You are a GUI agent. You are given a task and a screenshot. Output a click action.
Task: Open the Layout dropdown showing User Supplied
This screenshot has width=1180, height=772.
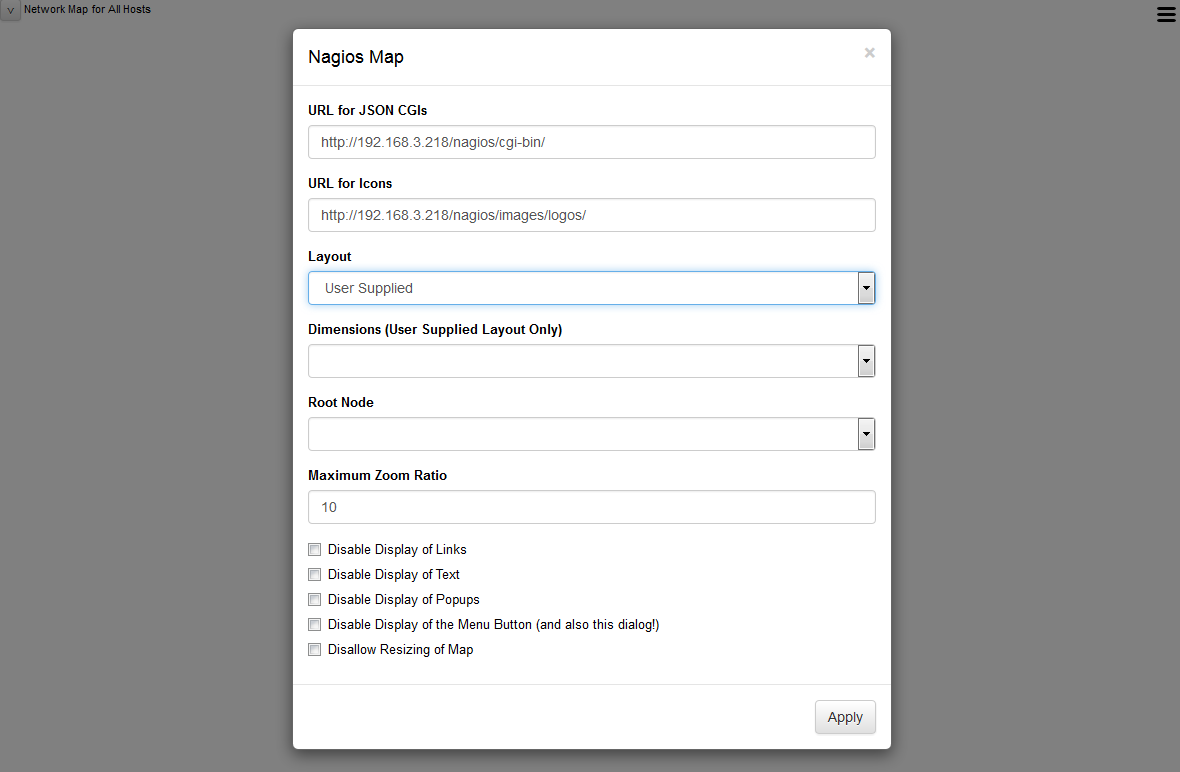point(591,288)
